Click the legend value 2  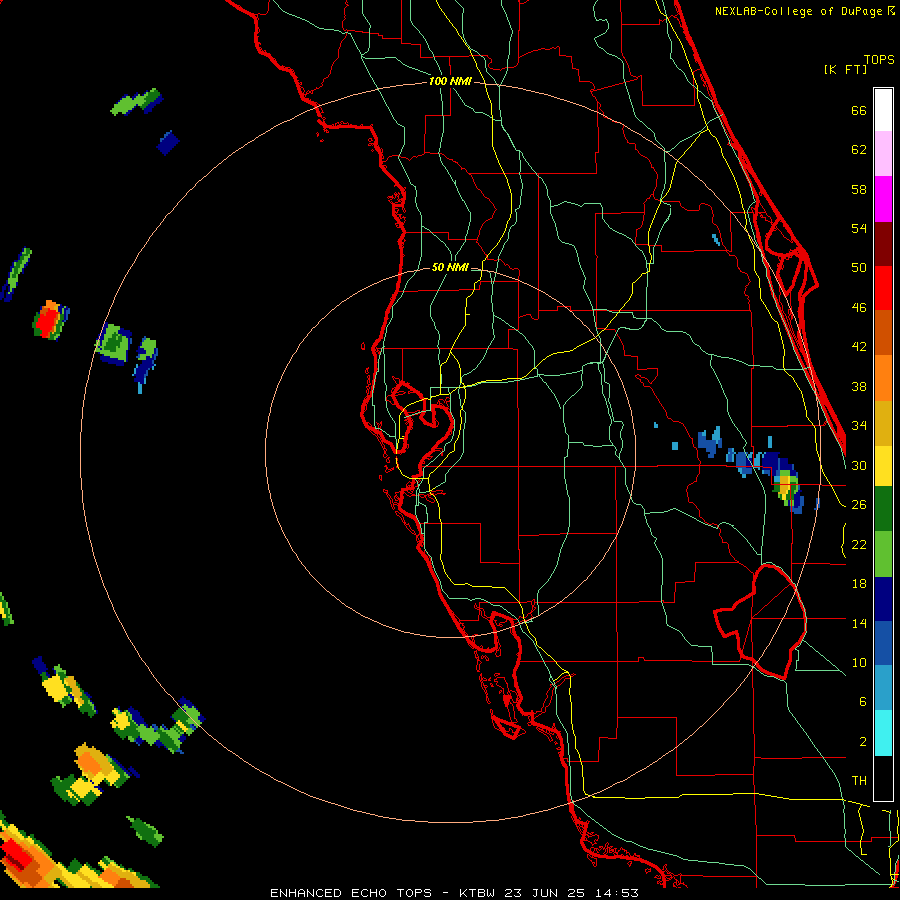[x=862, y=742]
